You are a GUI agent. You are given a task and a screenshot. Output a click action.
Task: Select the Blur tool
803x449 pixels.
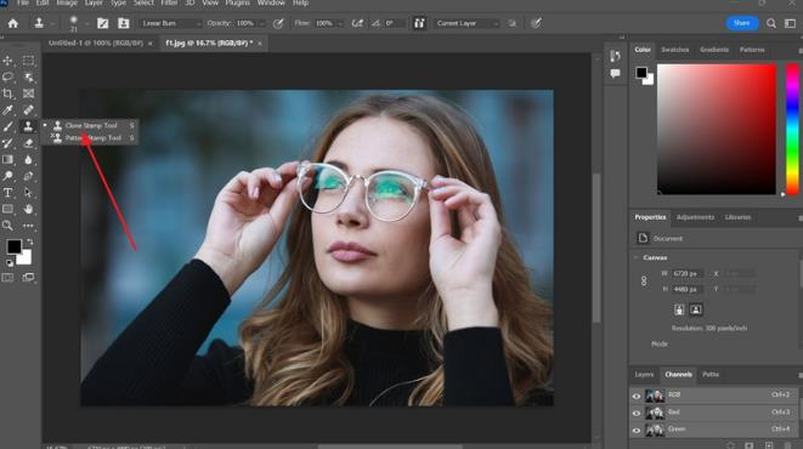29,160
